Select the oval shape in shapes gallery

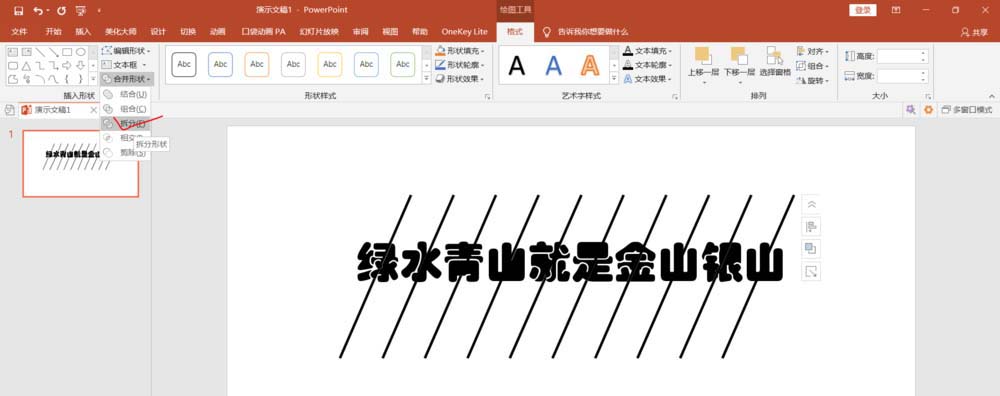point(81,52)
